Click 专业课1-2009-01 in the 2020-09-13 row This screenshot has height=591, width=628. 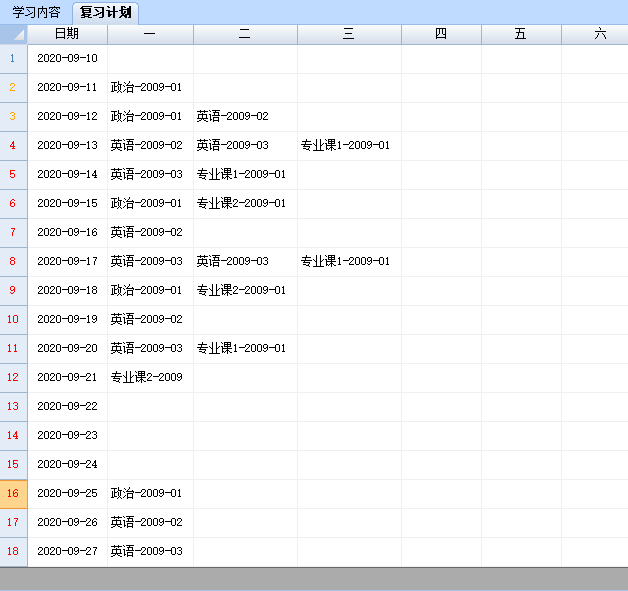[x=349, y=146]
